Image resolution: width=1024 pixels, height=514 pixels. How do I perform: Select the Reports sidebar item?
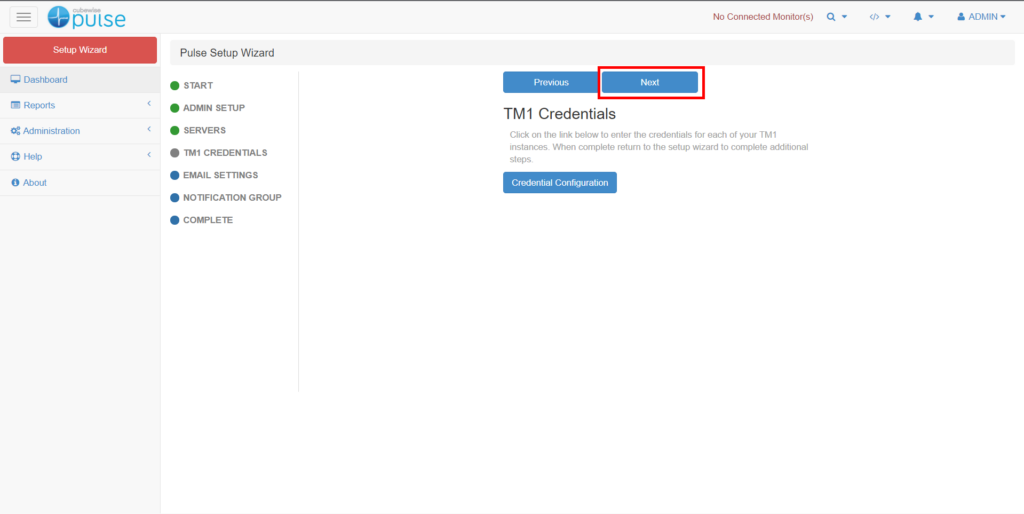click(80, 105)
